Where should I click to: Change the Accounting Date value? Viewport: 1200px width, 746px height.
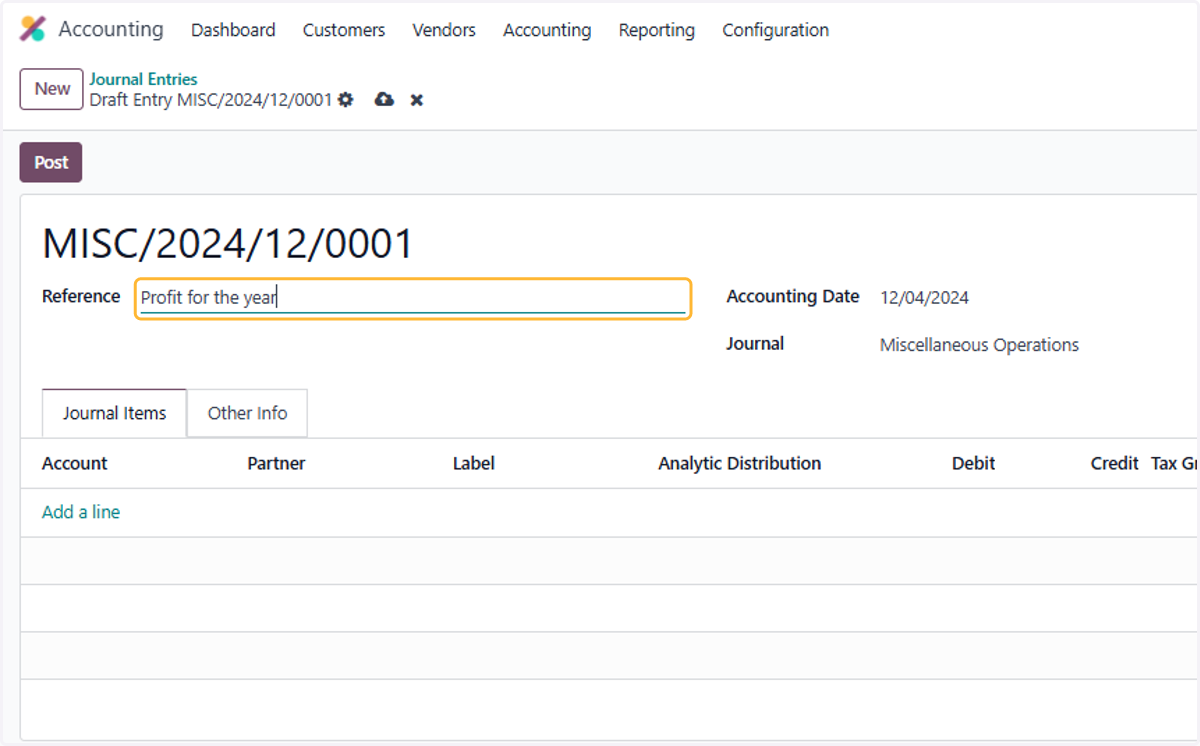point(924,298)
